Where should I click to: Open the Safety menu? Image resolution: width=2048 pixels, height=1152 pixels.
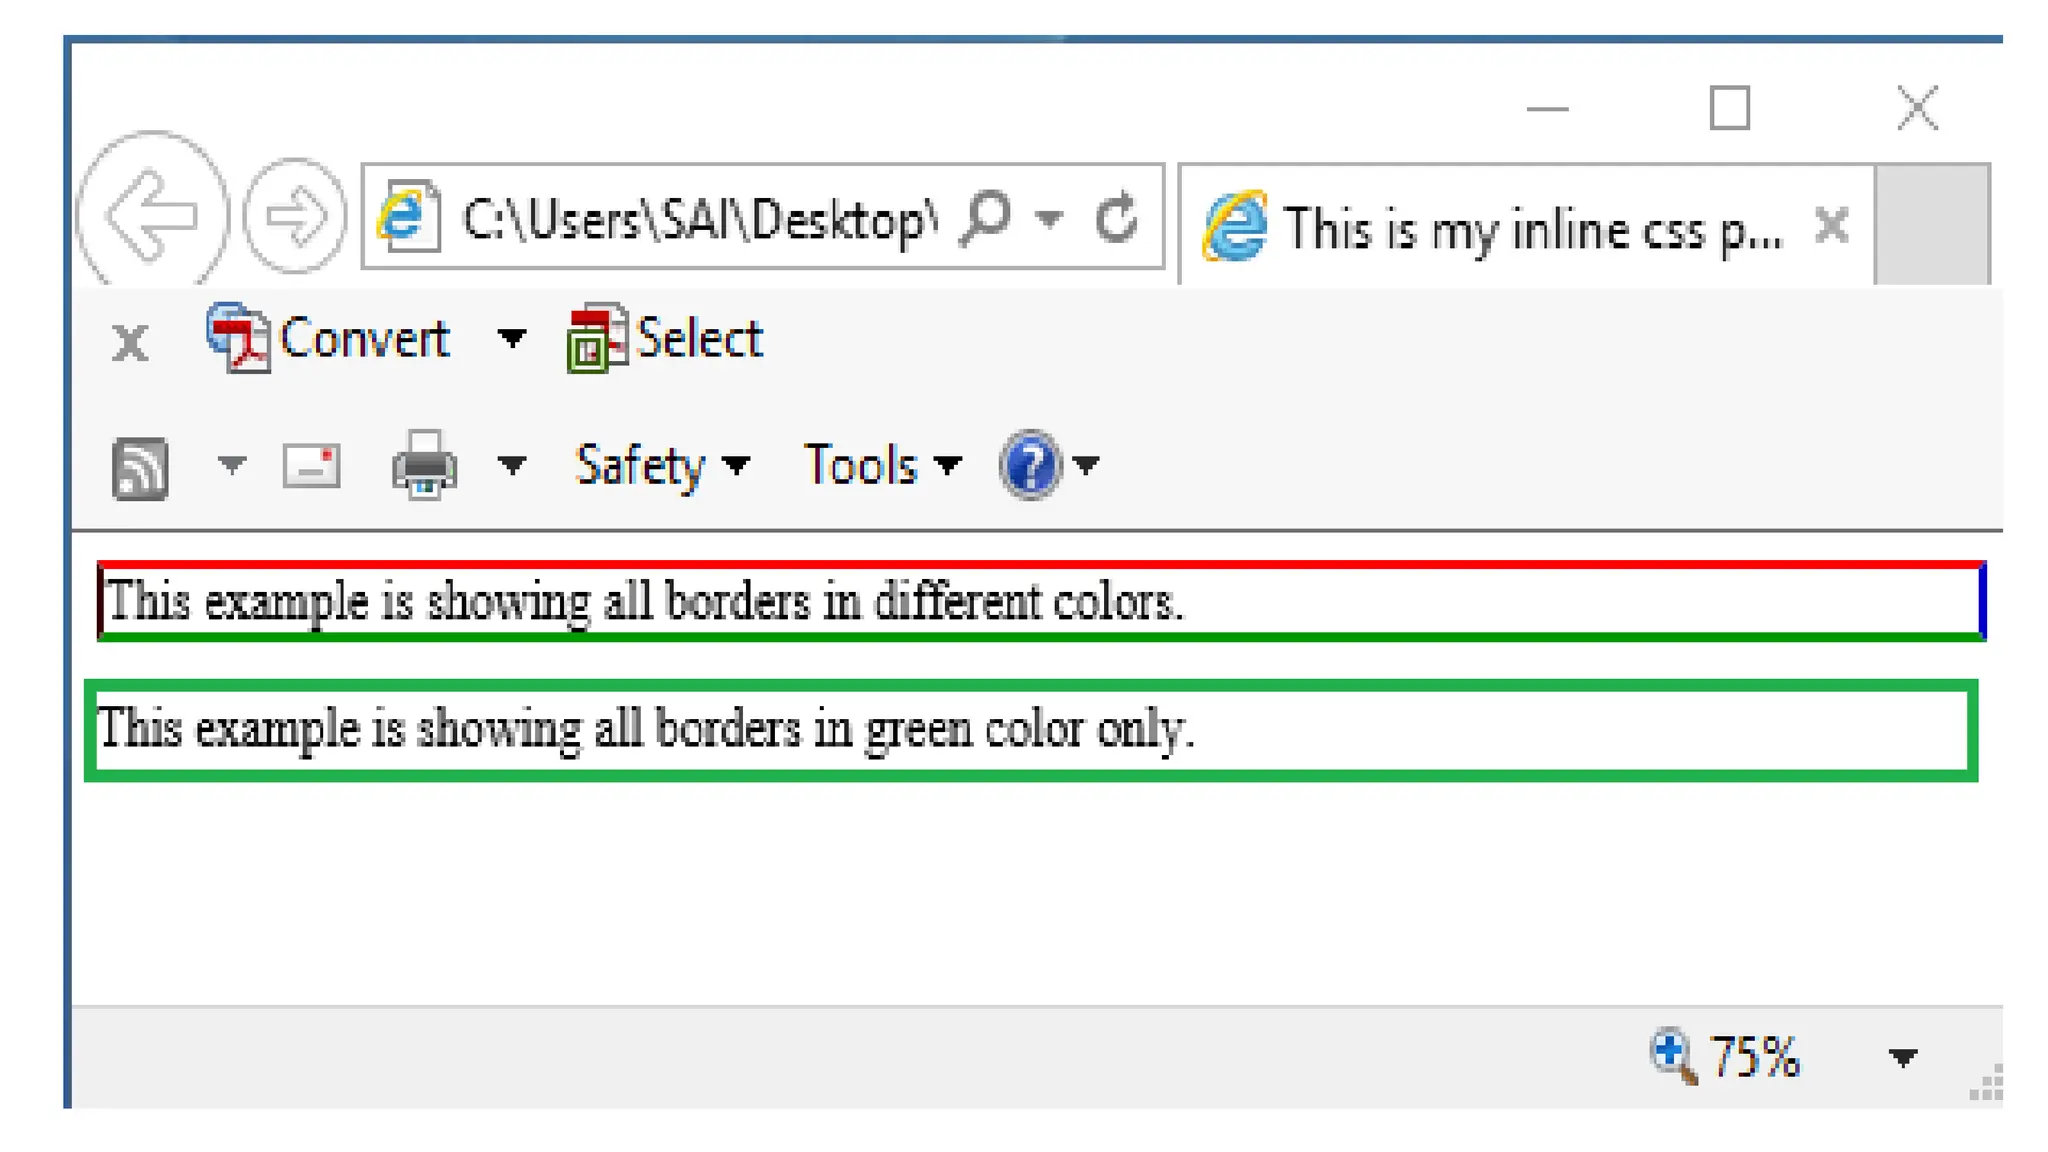660,466
